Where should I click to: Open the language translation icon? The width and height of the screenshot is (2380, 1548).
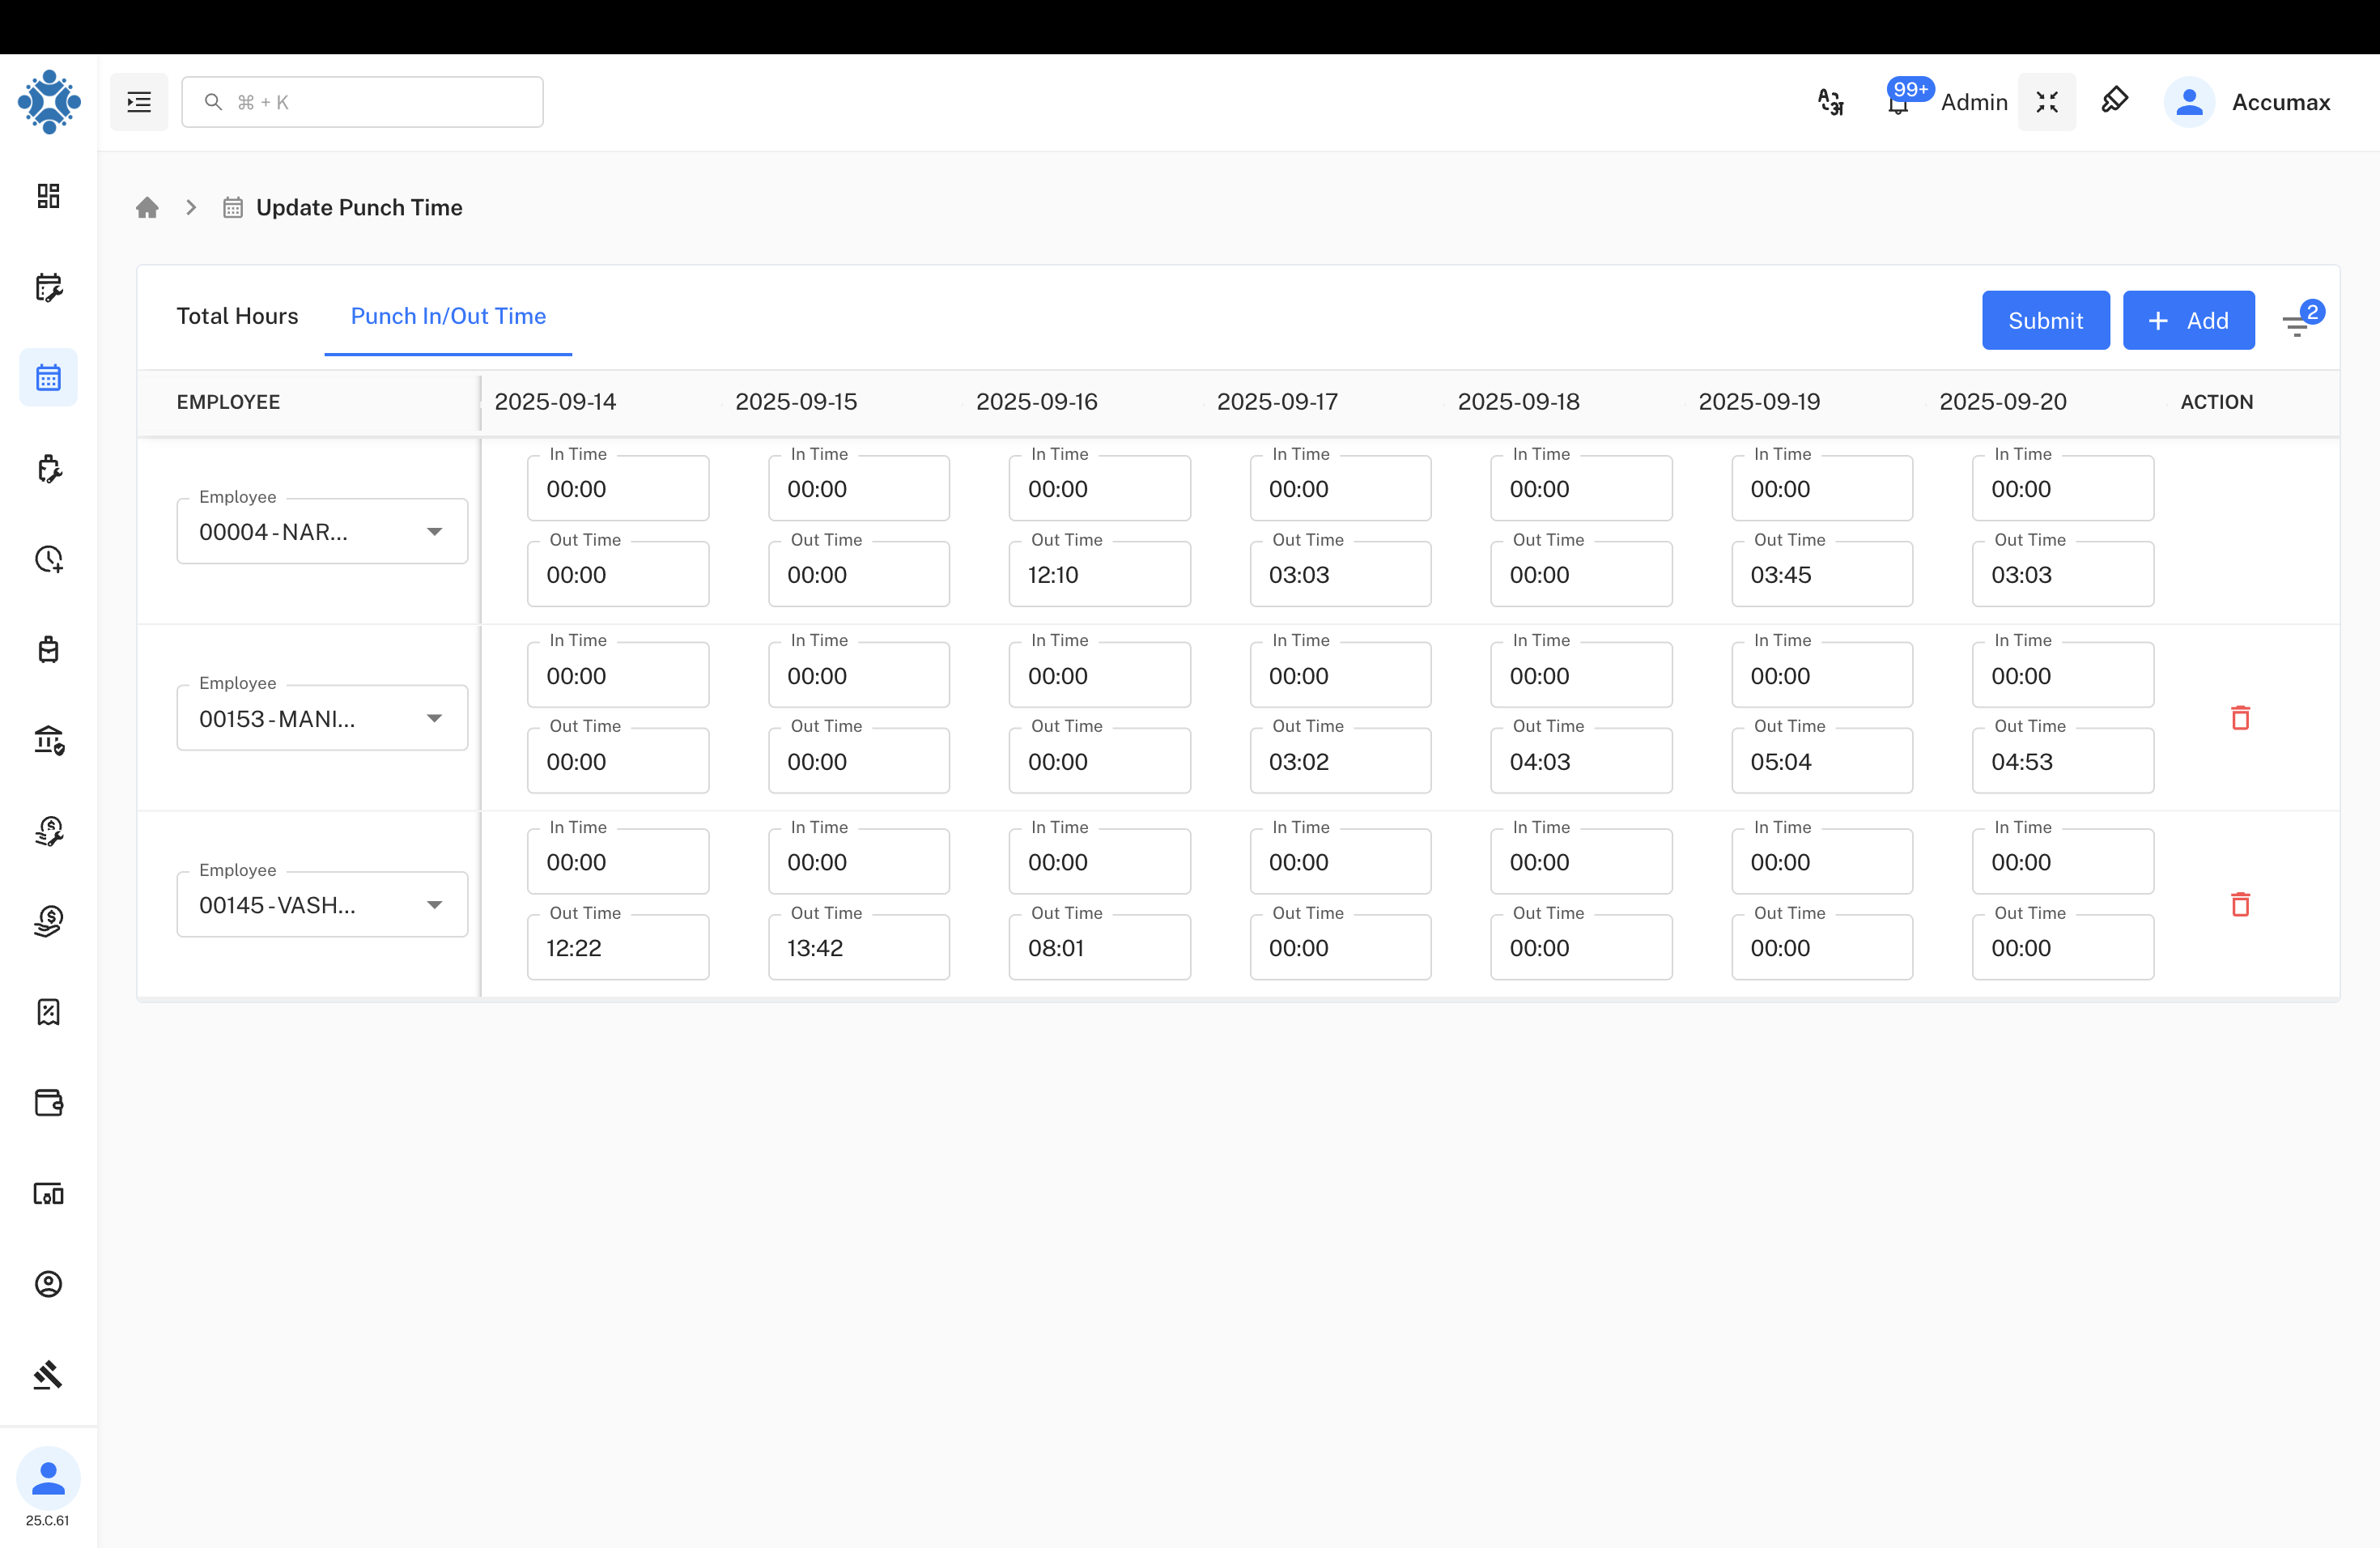tap(1830, 102)
